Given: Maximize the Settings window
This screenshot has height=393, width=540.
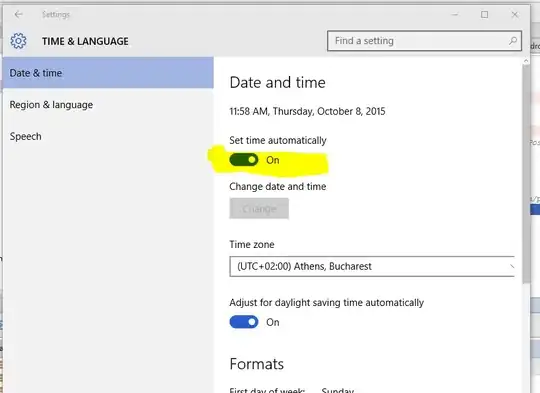Looking at the screenshot, I should 485,14.
